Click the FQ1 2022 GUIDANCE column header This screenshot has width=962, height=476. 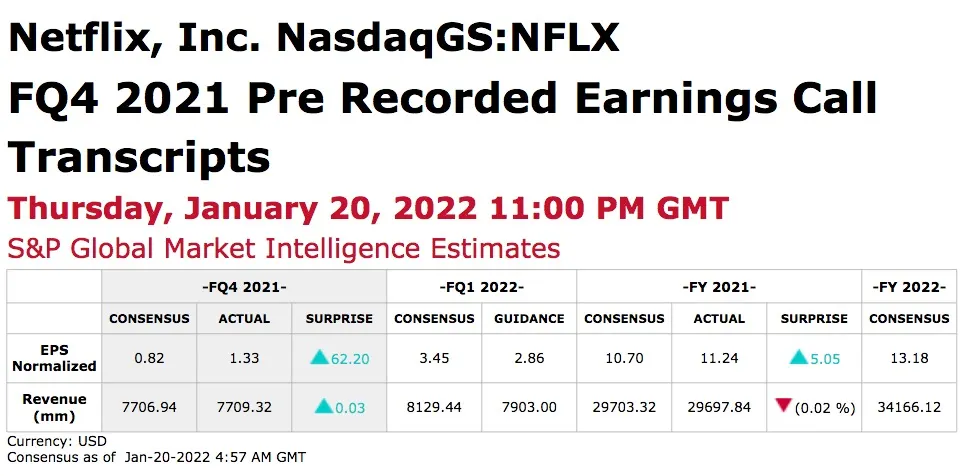529,319
